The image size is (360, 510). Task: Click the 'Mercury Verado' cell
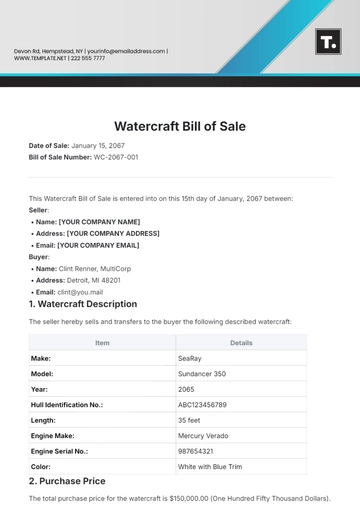pyautogui.click(x=241, y=436)
